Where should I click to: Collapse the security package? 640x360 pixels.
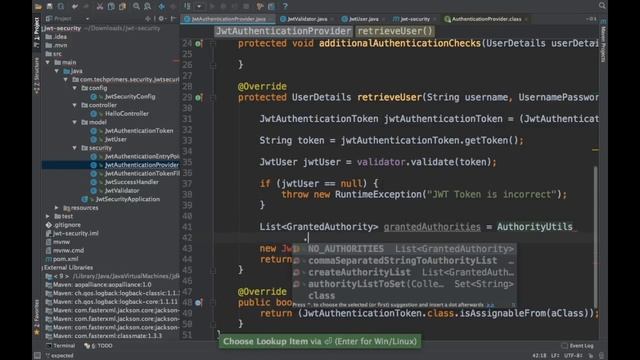click(75, 148)
